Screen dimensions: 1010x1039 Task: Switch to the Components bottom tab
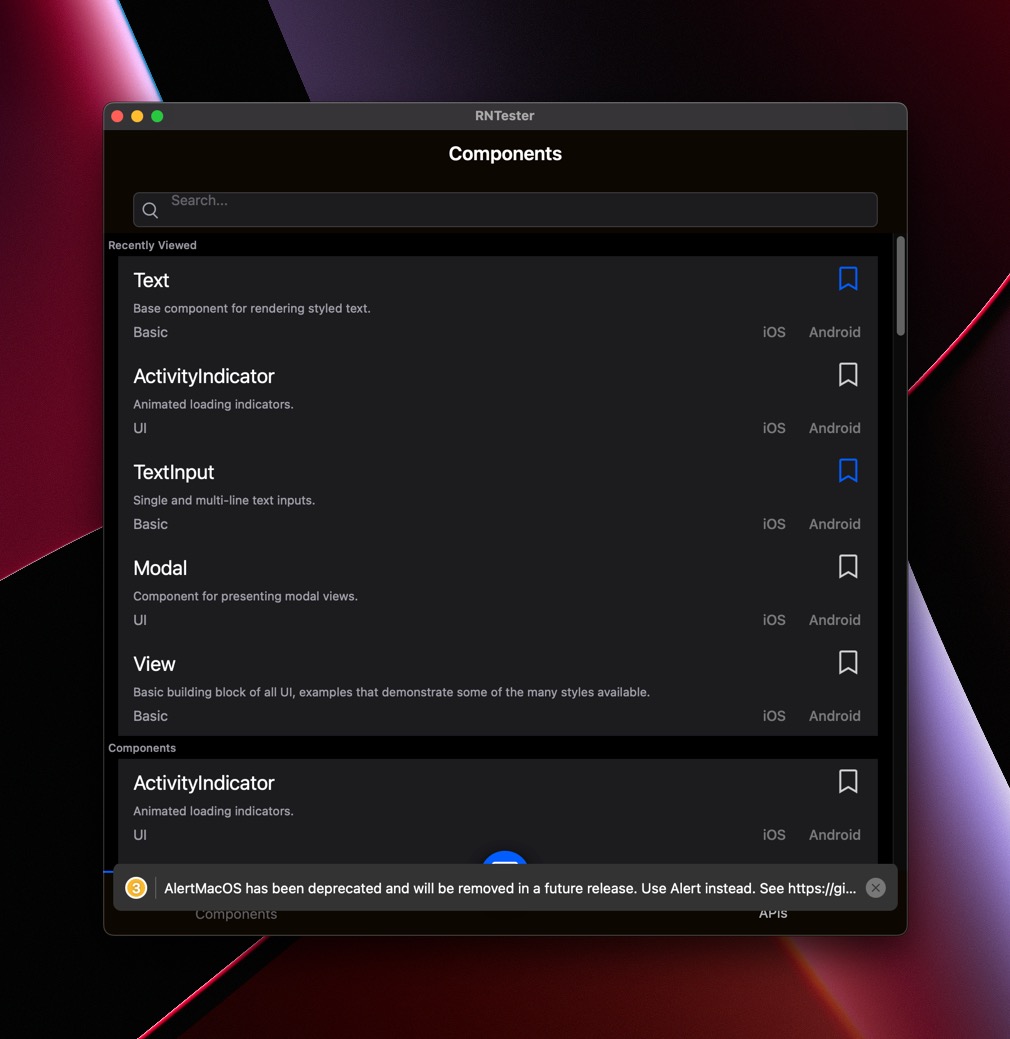[236, 914]
